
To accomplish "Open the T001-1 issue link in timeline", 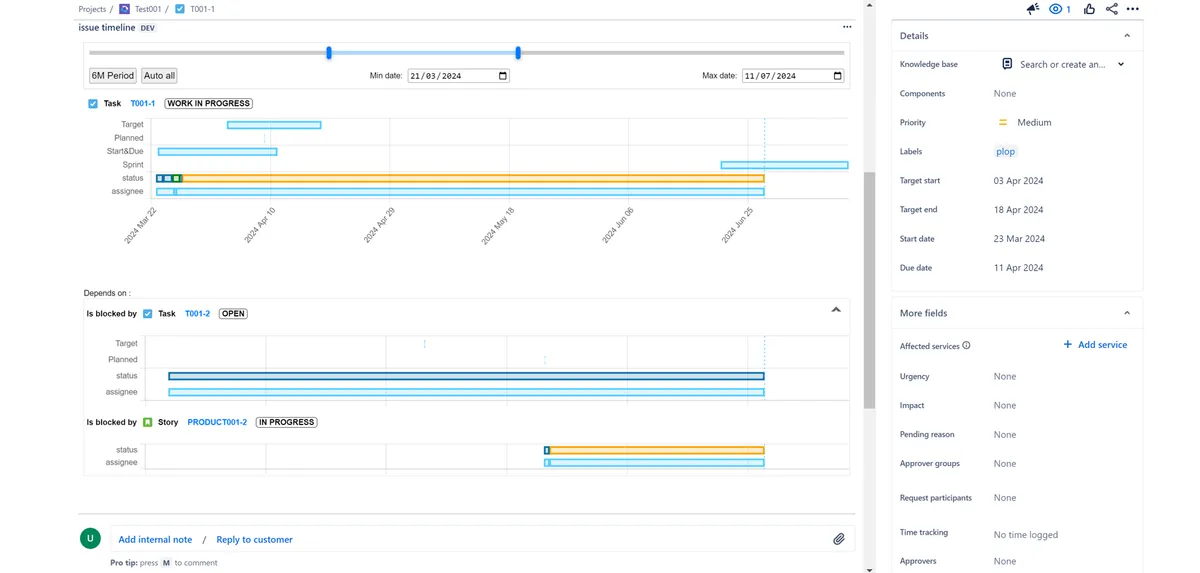I will [143, 103].
